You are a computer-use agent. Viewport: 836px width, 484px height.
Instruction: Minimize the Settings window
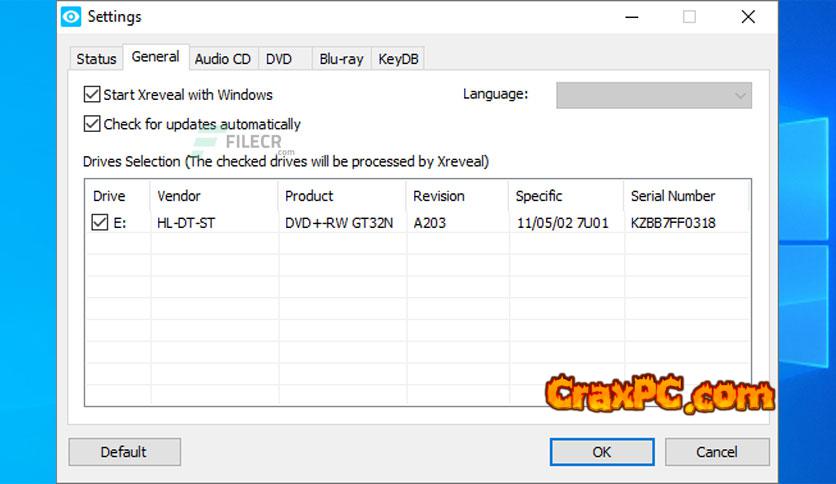tap(632, 17)
